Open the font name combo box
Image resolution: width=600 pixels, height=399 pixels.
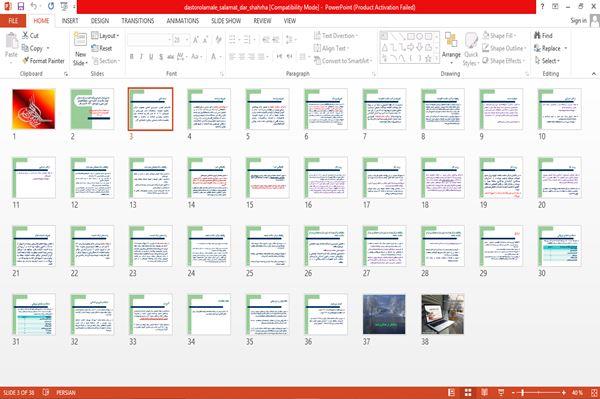click(x=149, y=39)
